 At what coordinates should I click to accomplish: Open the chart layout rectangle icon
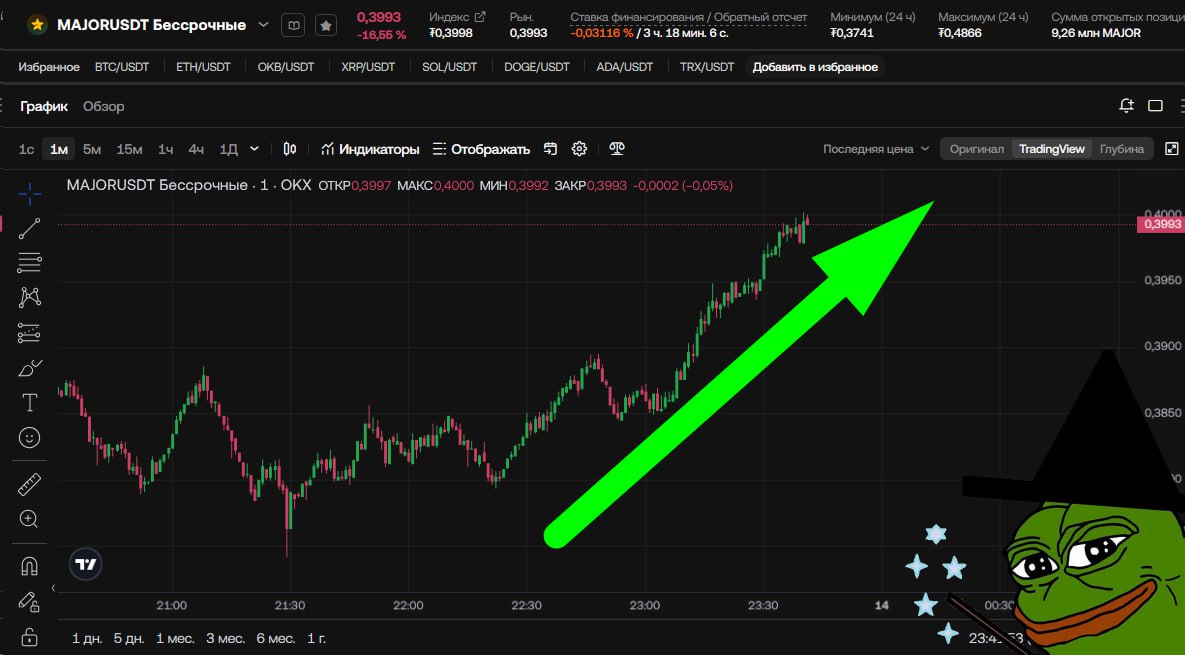click(x=1156, y=106)
